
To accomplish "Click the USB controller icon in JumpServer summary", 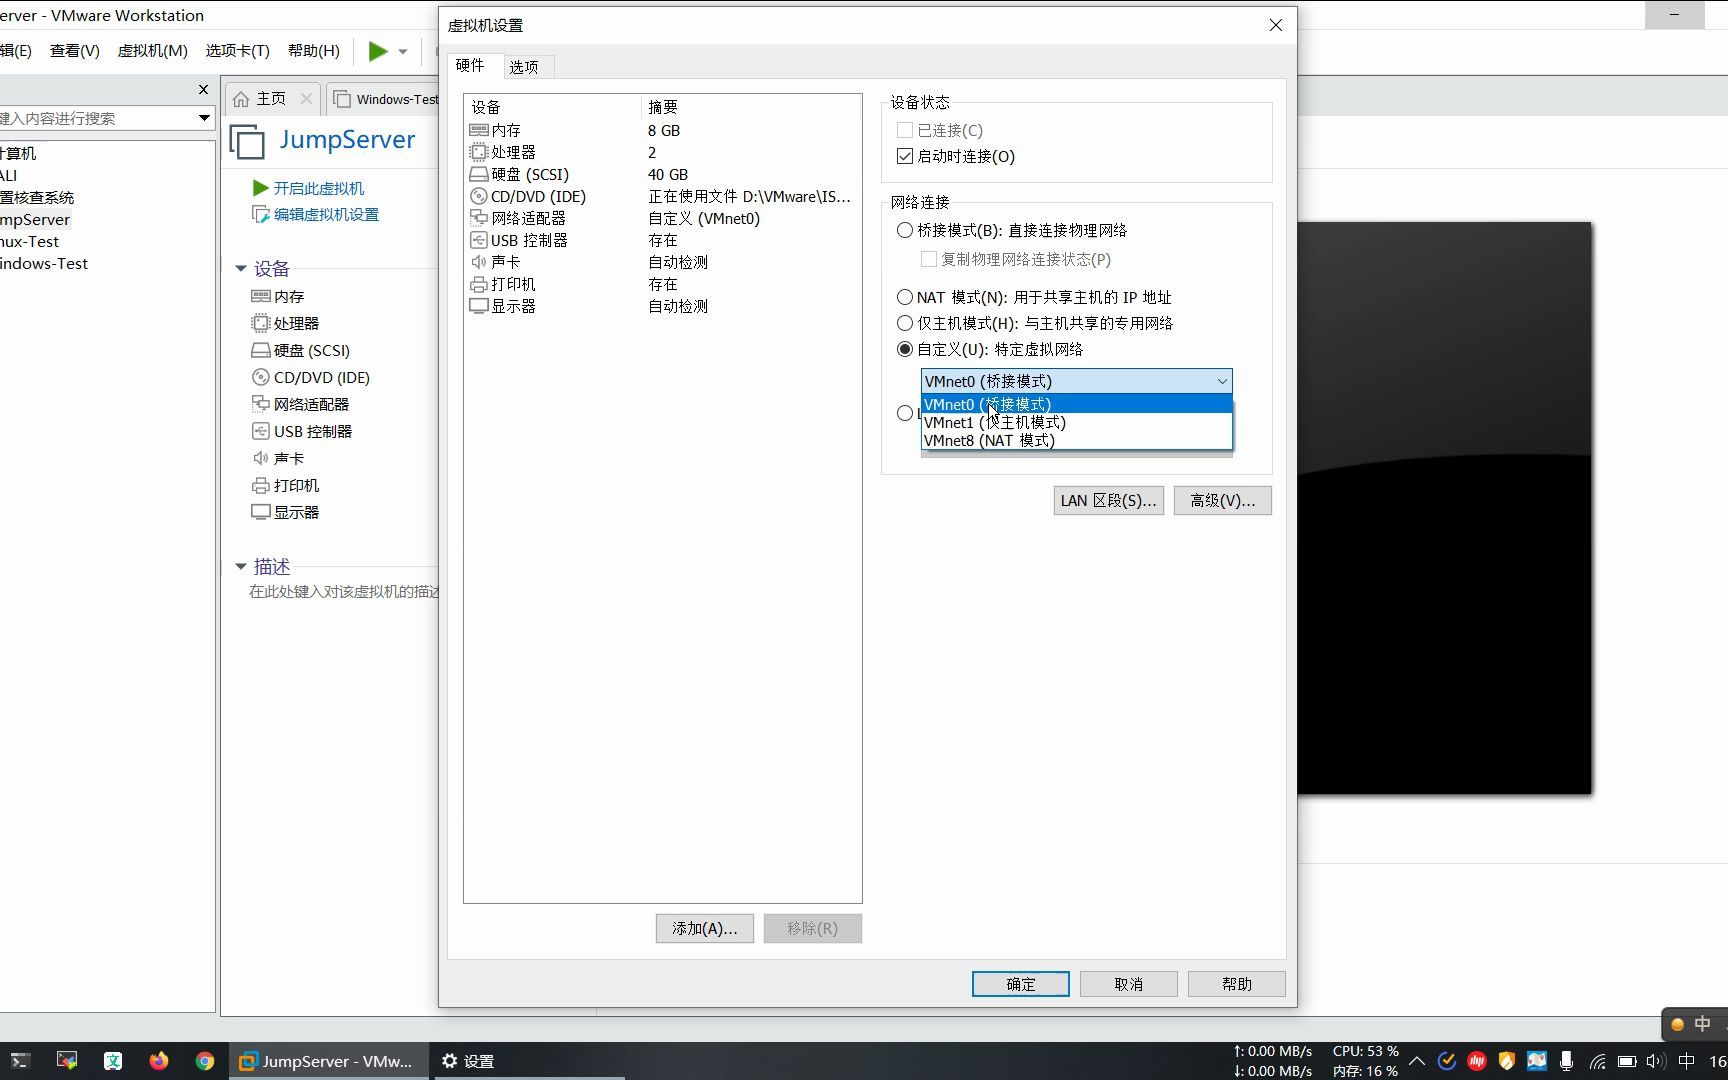I will (260, 431).
